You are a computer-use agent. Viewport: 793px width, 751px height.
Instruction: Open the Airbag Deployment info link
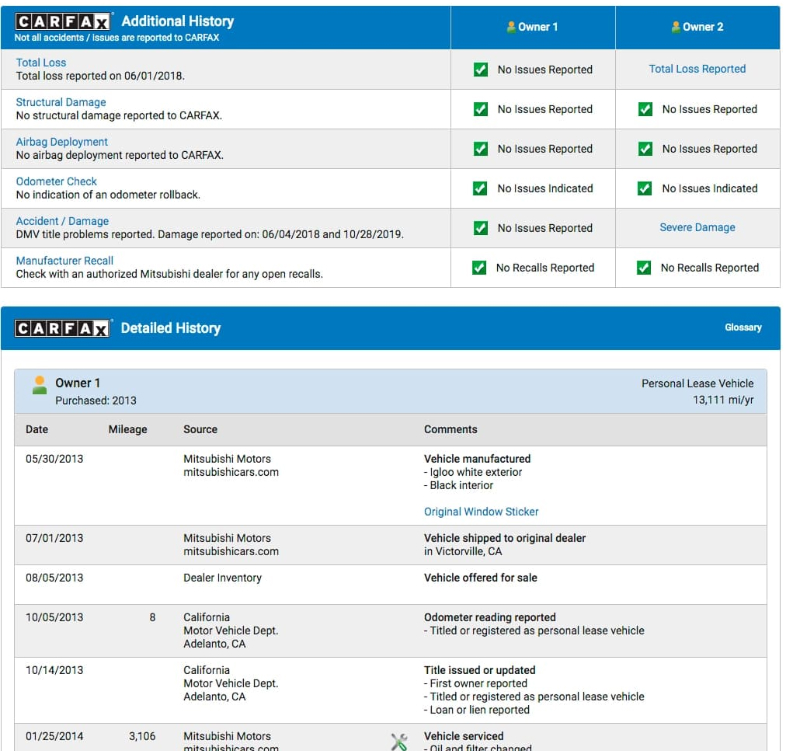61,142
